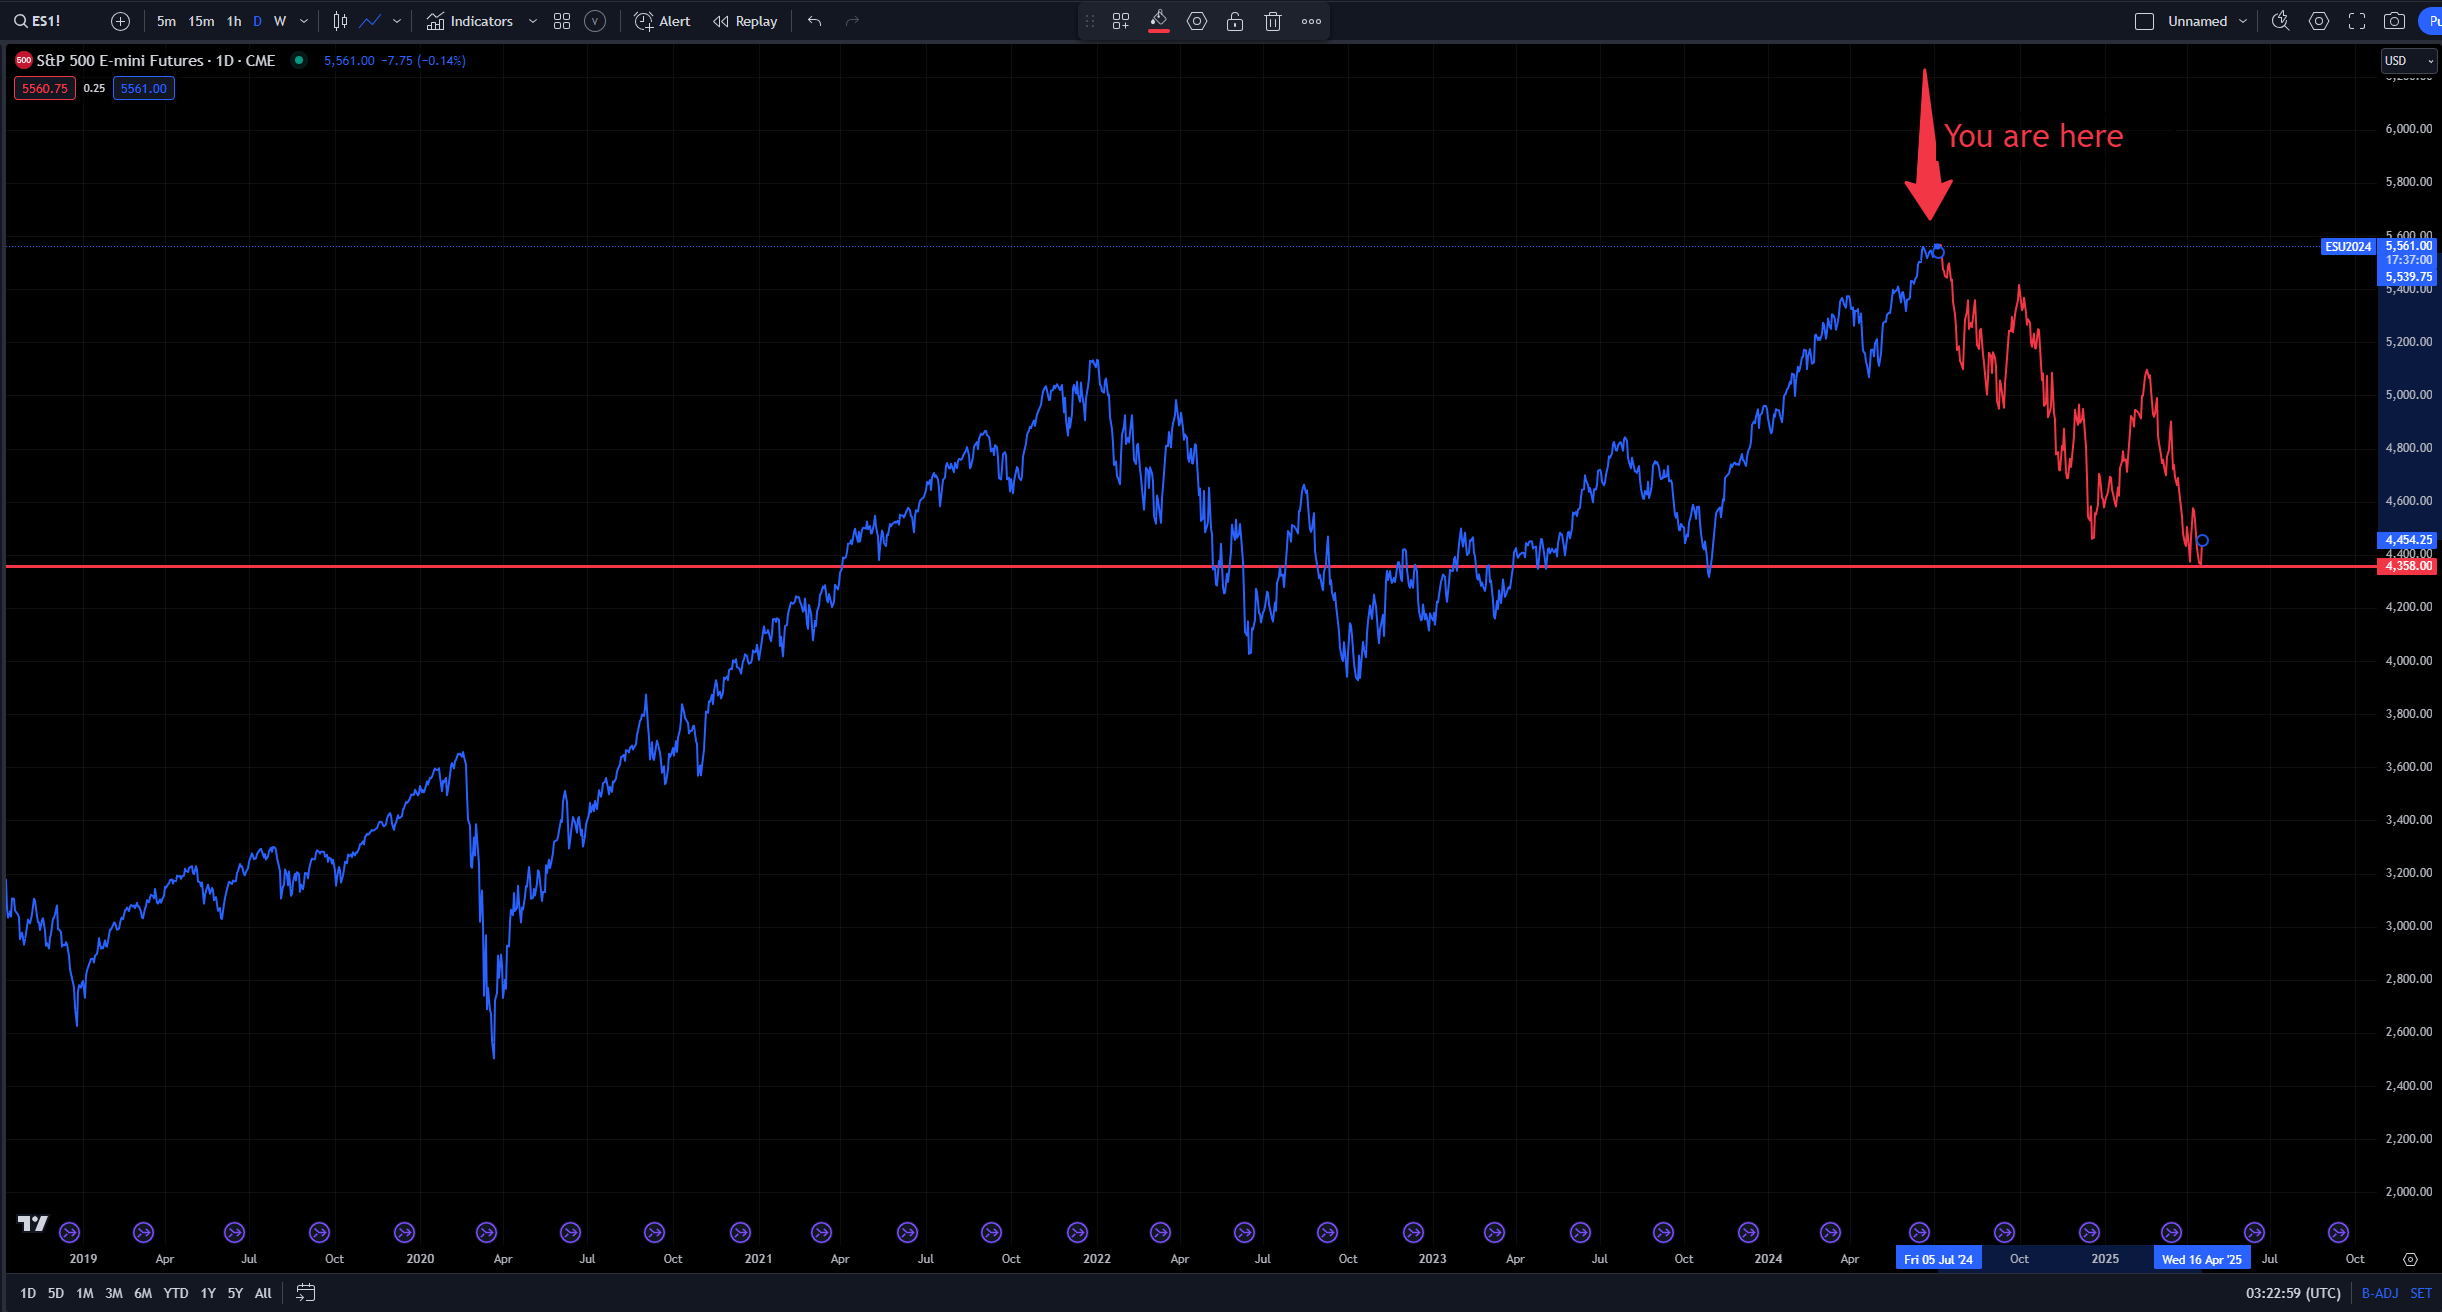Open the timeframe dropdown arrow
Viewport: 2442px width, 1312px height.
coord(302,20)
